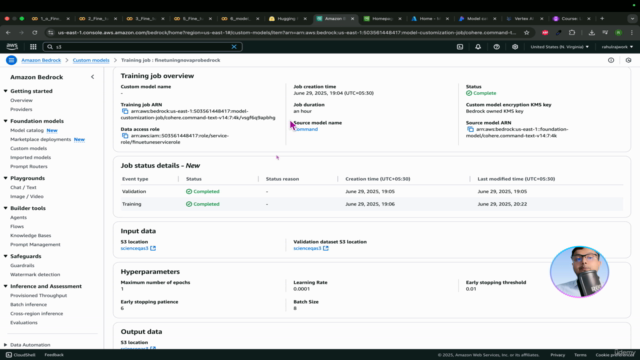640x360 pixels.
Task: Open the Privacy link in footer
Action: coord(558,355)
